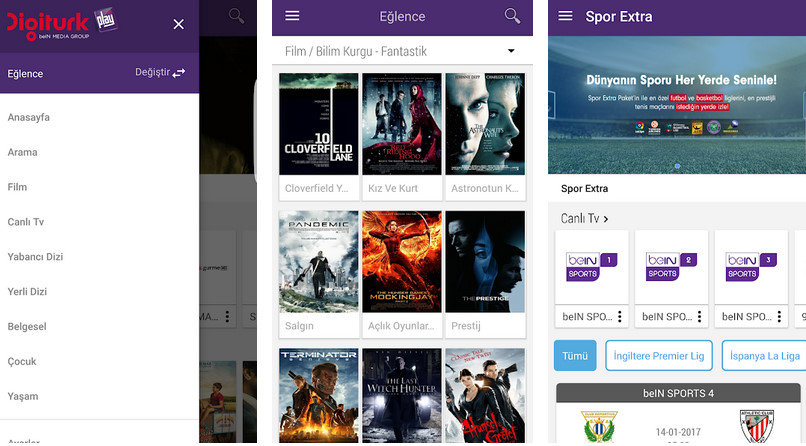Viewport: 806px width, 446px height.
Task: Click the beIN SPORTS 4 match header
Action: pos(679,393)
